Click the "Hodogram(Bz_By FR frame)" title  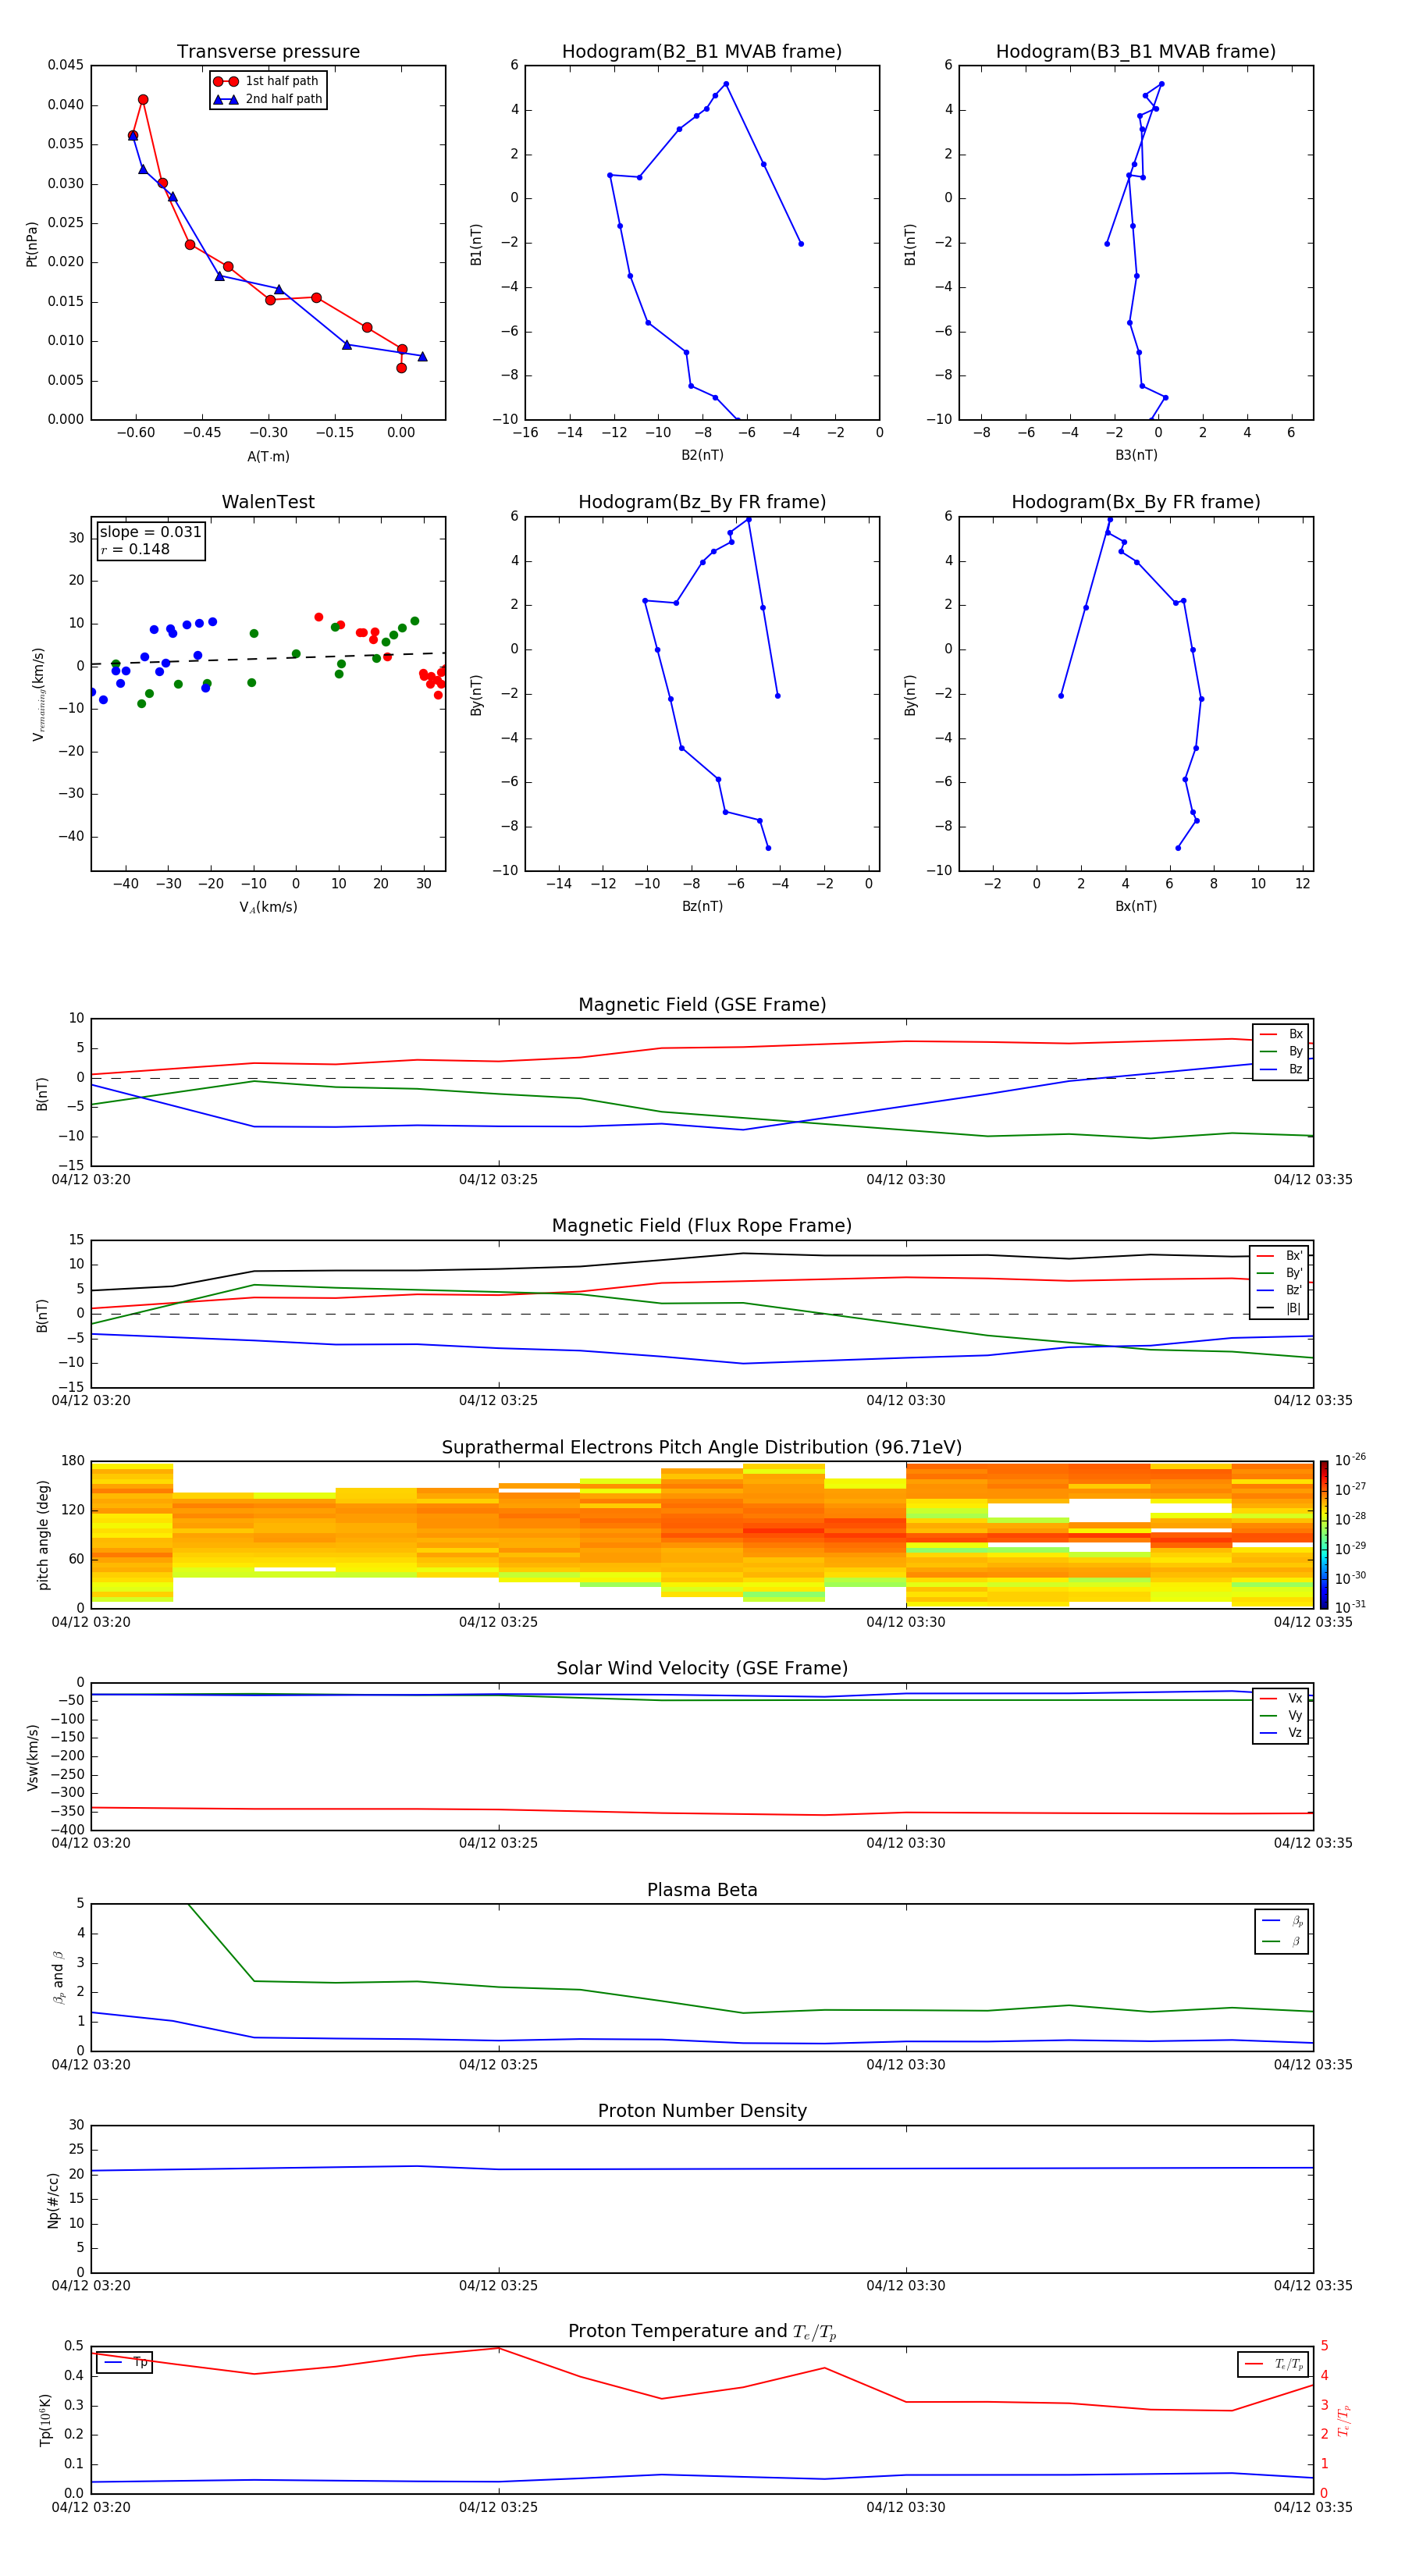coord(702,502)
